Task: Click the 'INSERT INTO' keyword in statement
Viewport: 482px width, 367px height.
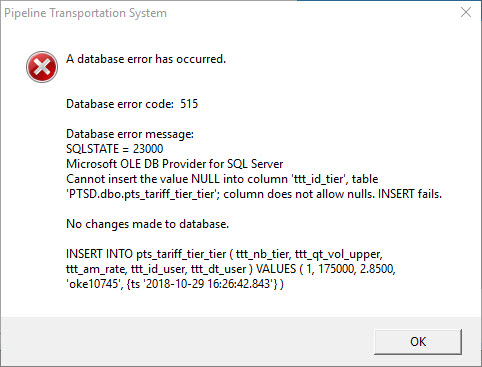Action: coord(99,254)
